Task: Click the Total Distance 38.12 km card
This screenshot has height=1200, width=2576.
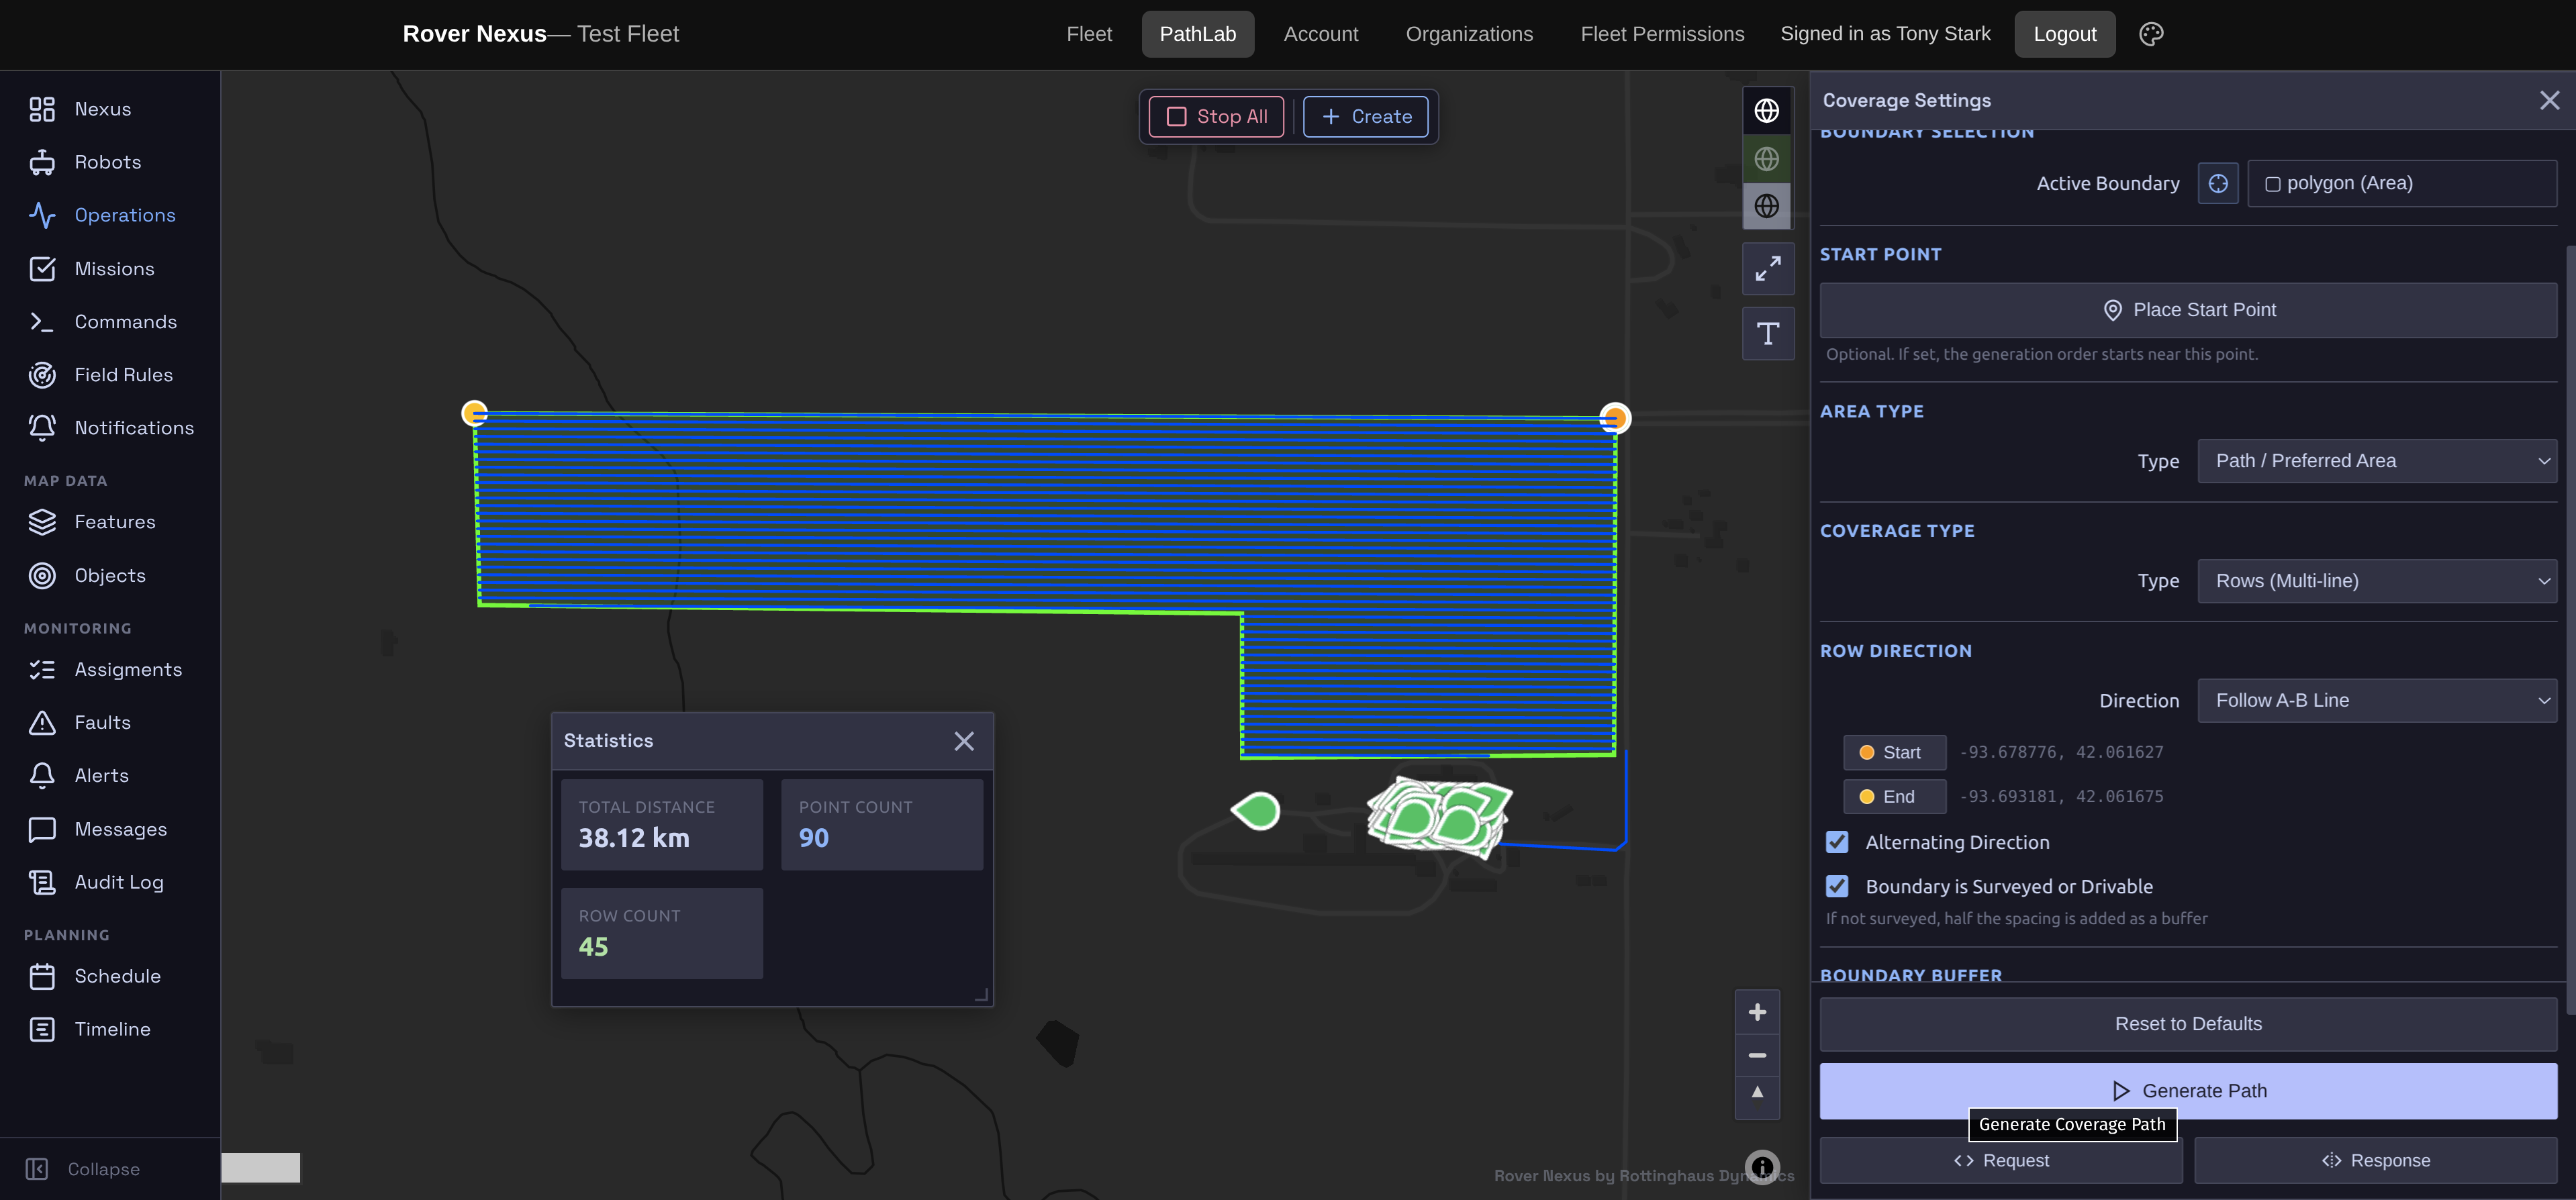Action: click(x=662, y=825)
